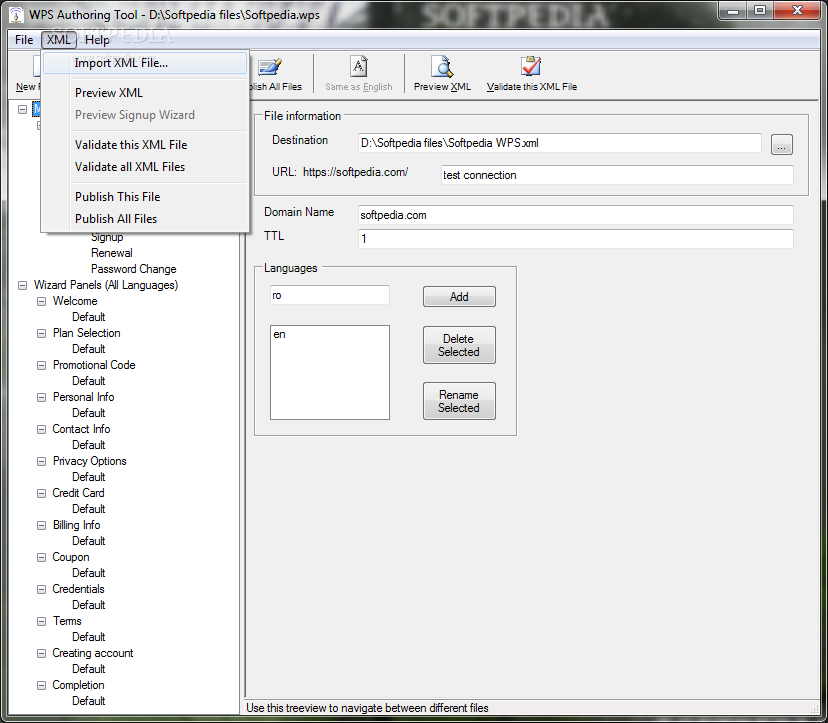Collapse the Welcome tree node
828x723 pixels.
[41, 302]
